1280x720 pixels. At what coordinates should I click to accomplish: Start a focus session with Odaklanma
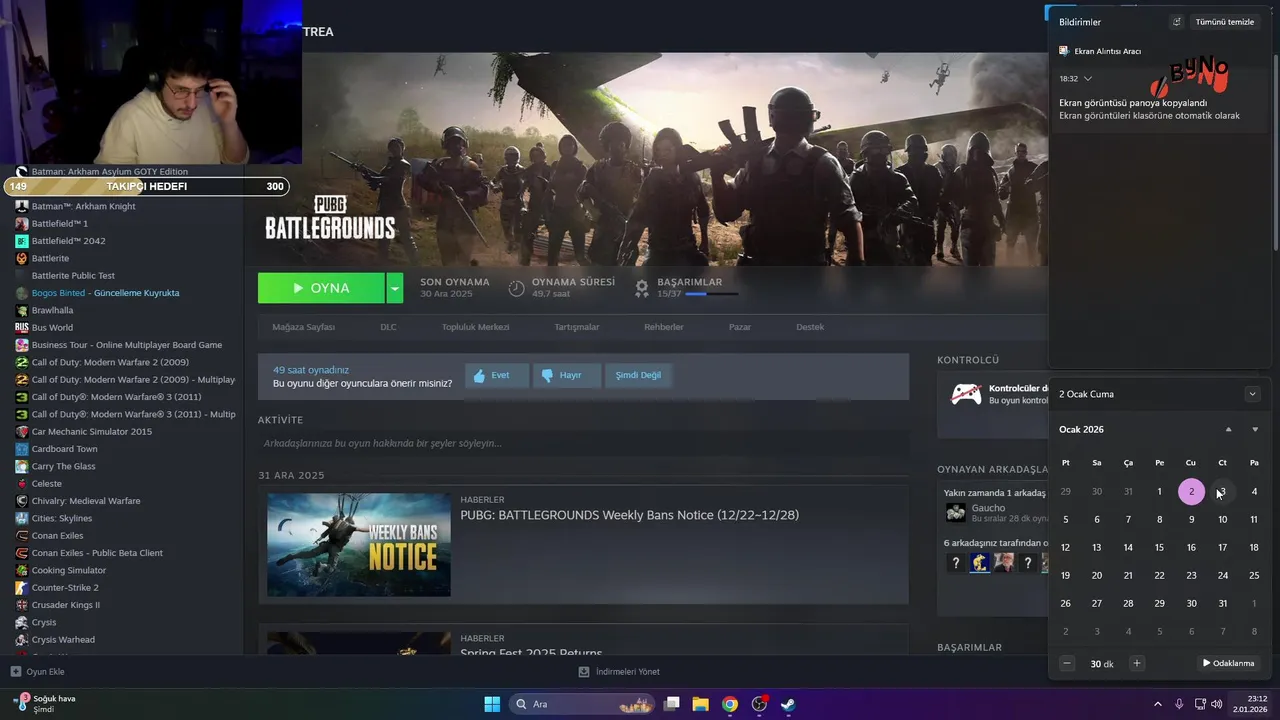(1229, 663)
